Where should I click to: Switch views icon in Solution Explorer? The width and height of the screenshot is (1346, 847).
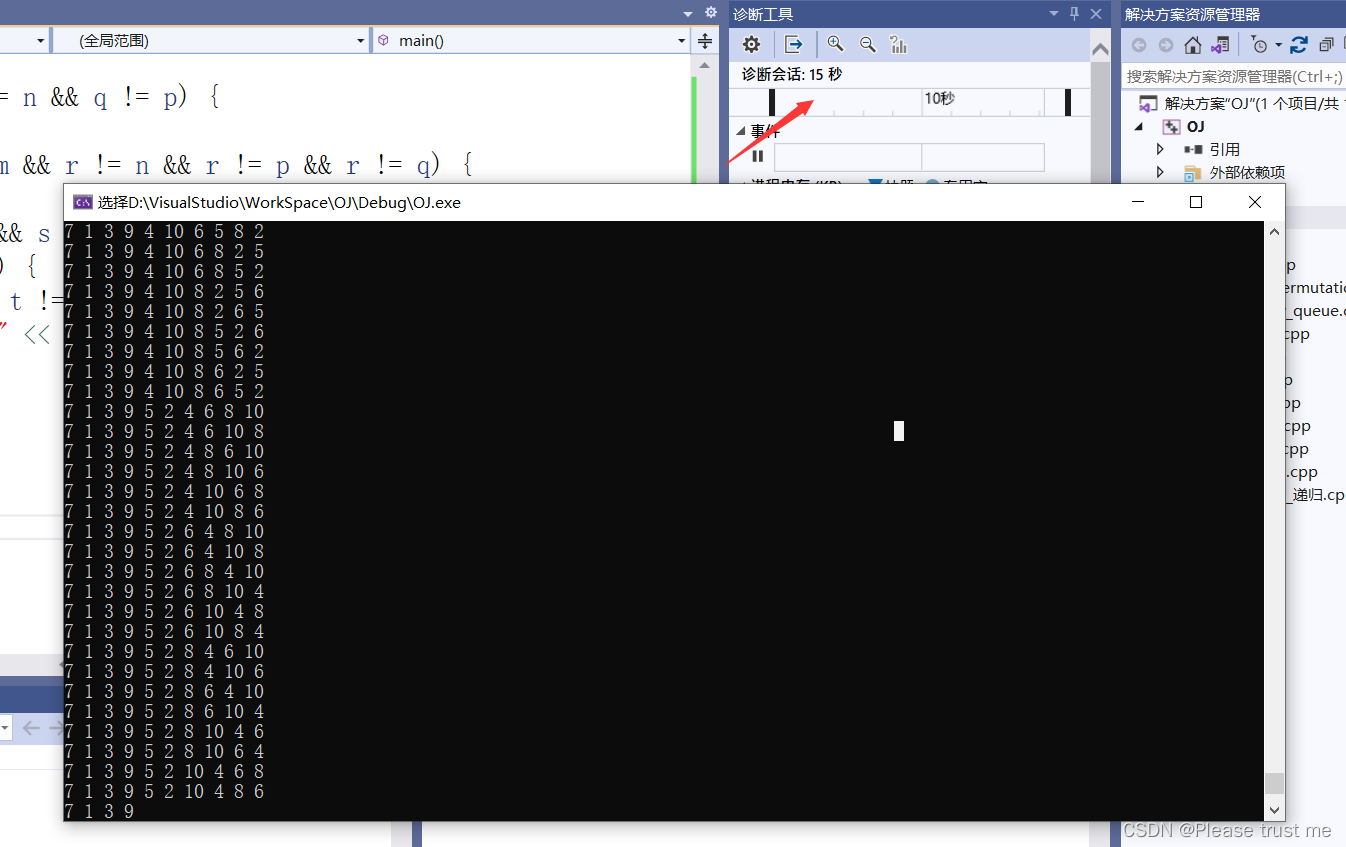[1220, 45]
